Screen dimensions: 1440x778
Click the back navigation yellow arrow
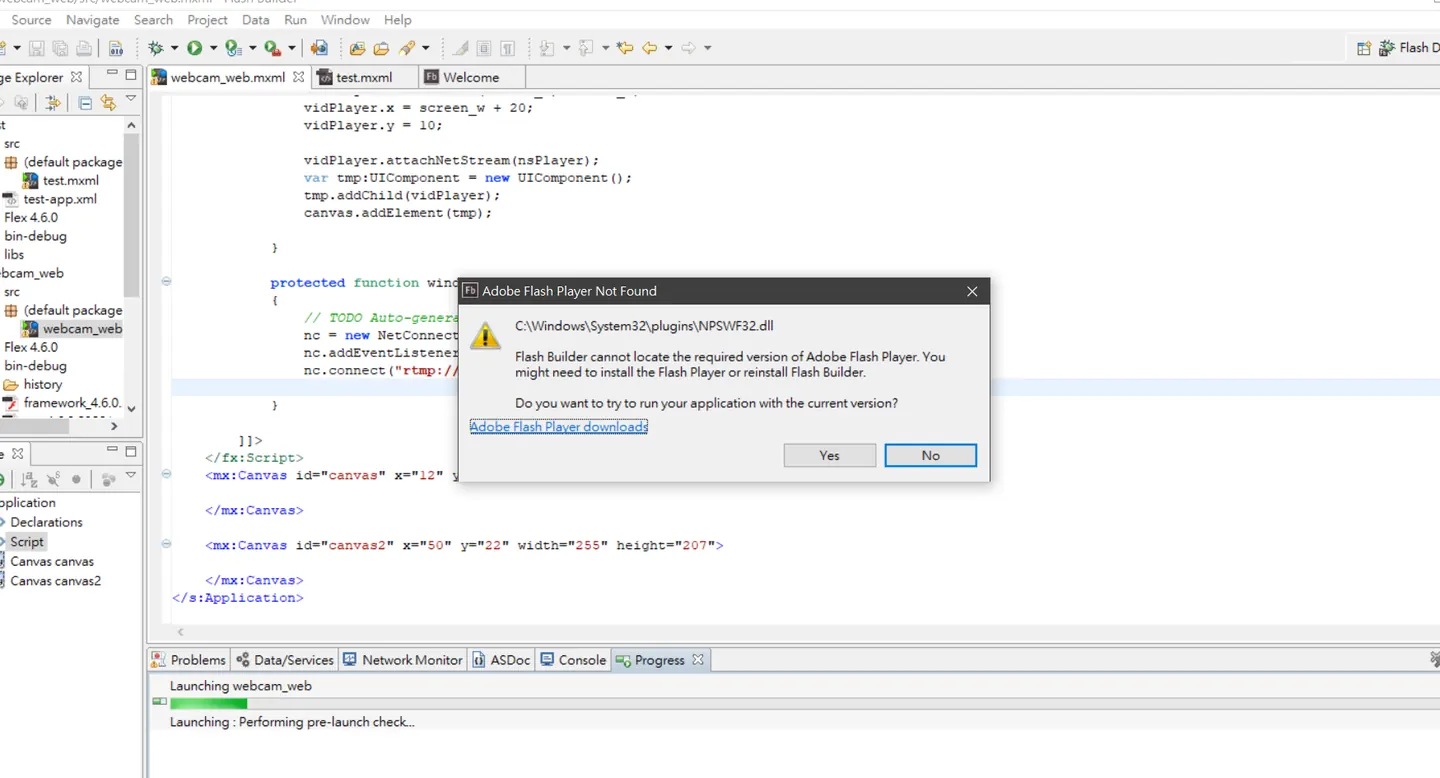(x=650, y=48)
